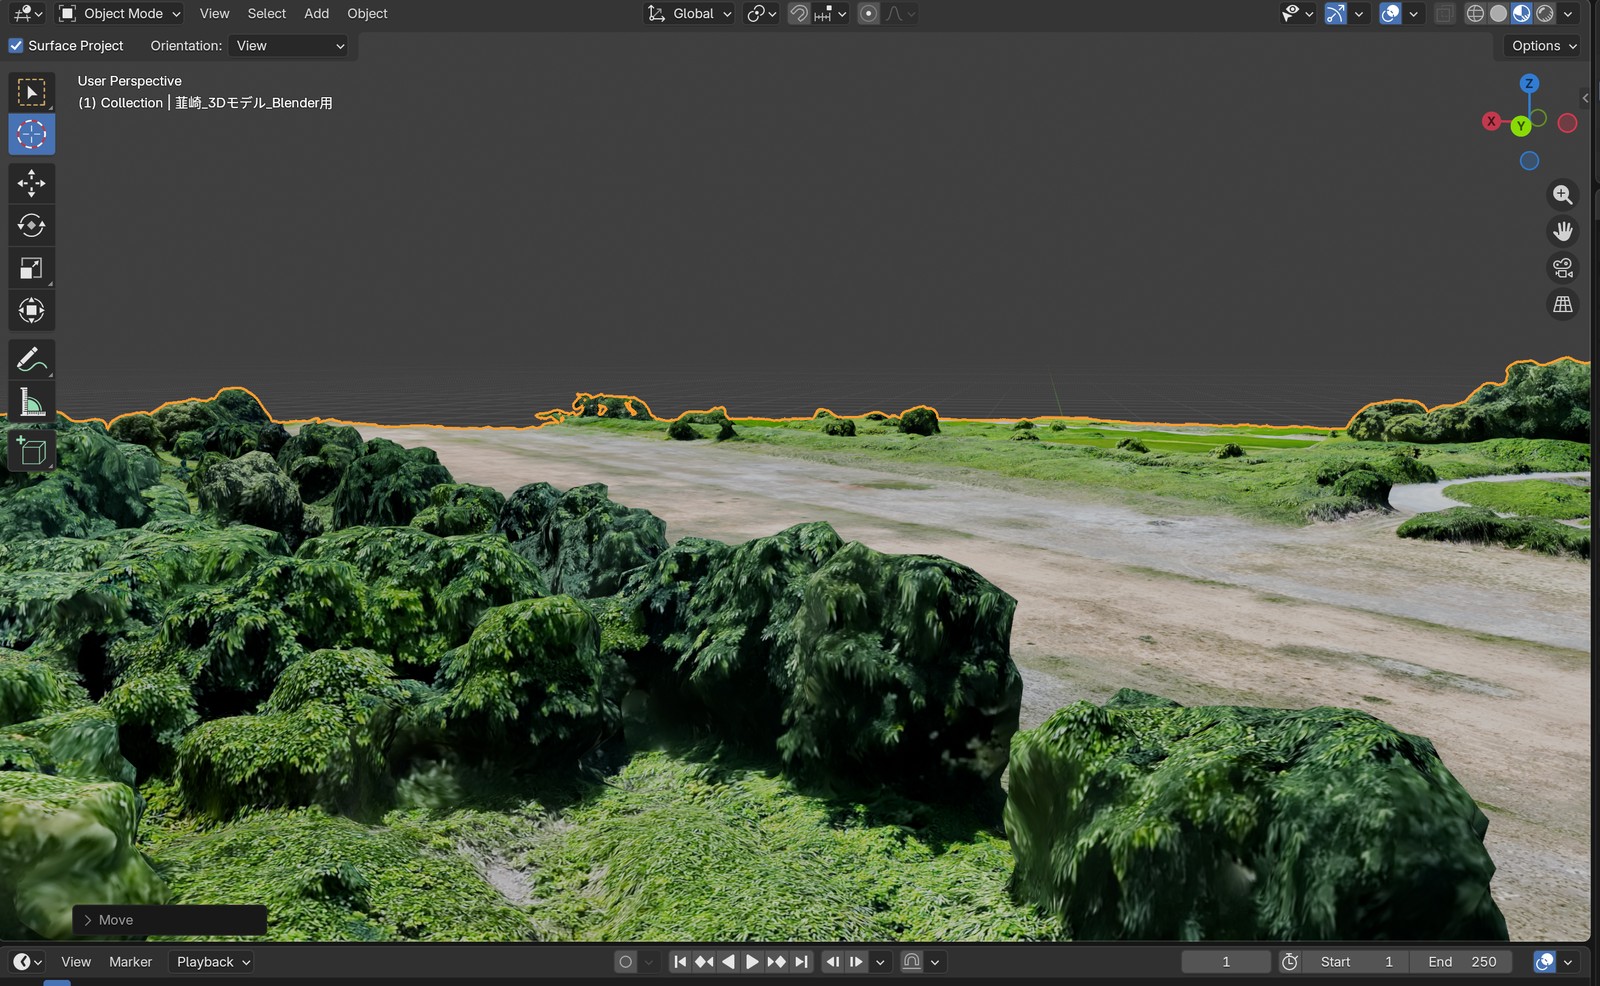
Task: Toggle proportional editing button
Action: tap(868, 14)
